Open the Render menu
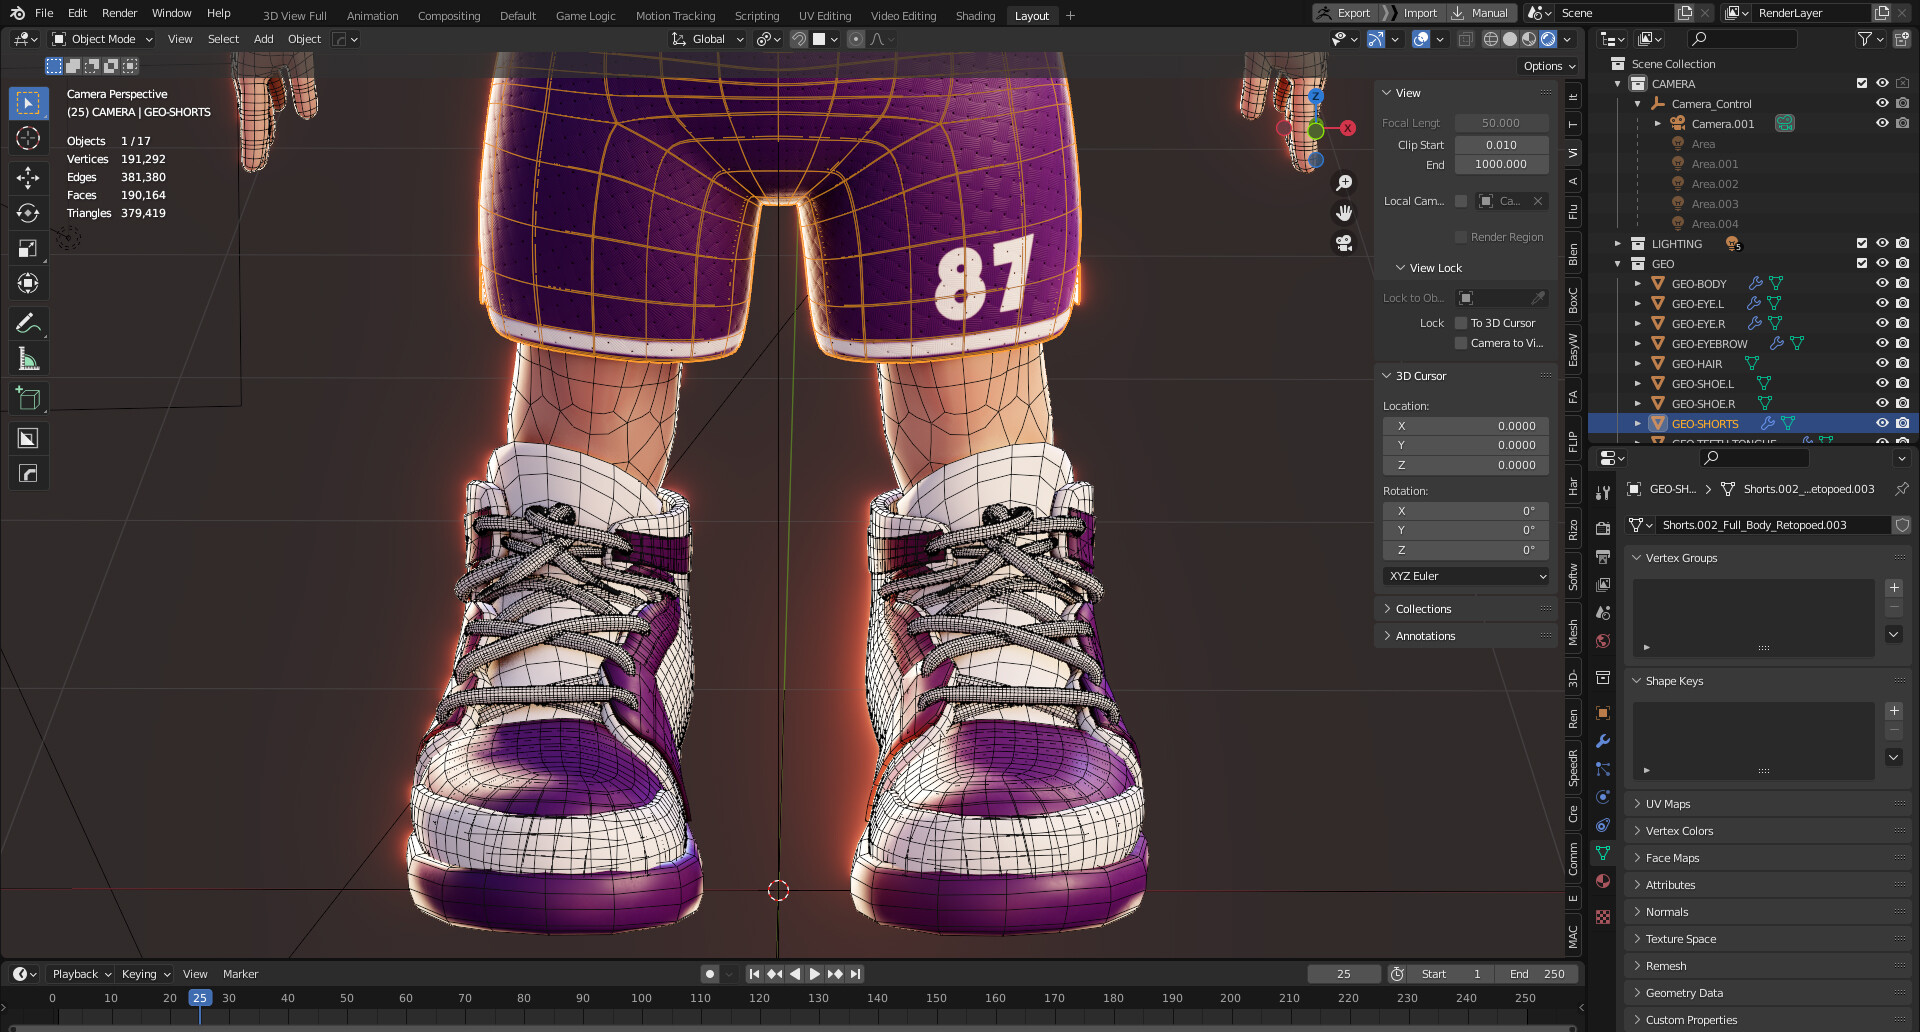Viewport: 1920px width, 1032px height. [x=119, y=13]
